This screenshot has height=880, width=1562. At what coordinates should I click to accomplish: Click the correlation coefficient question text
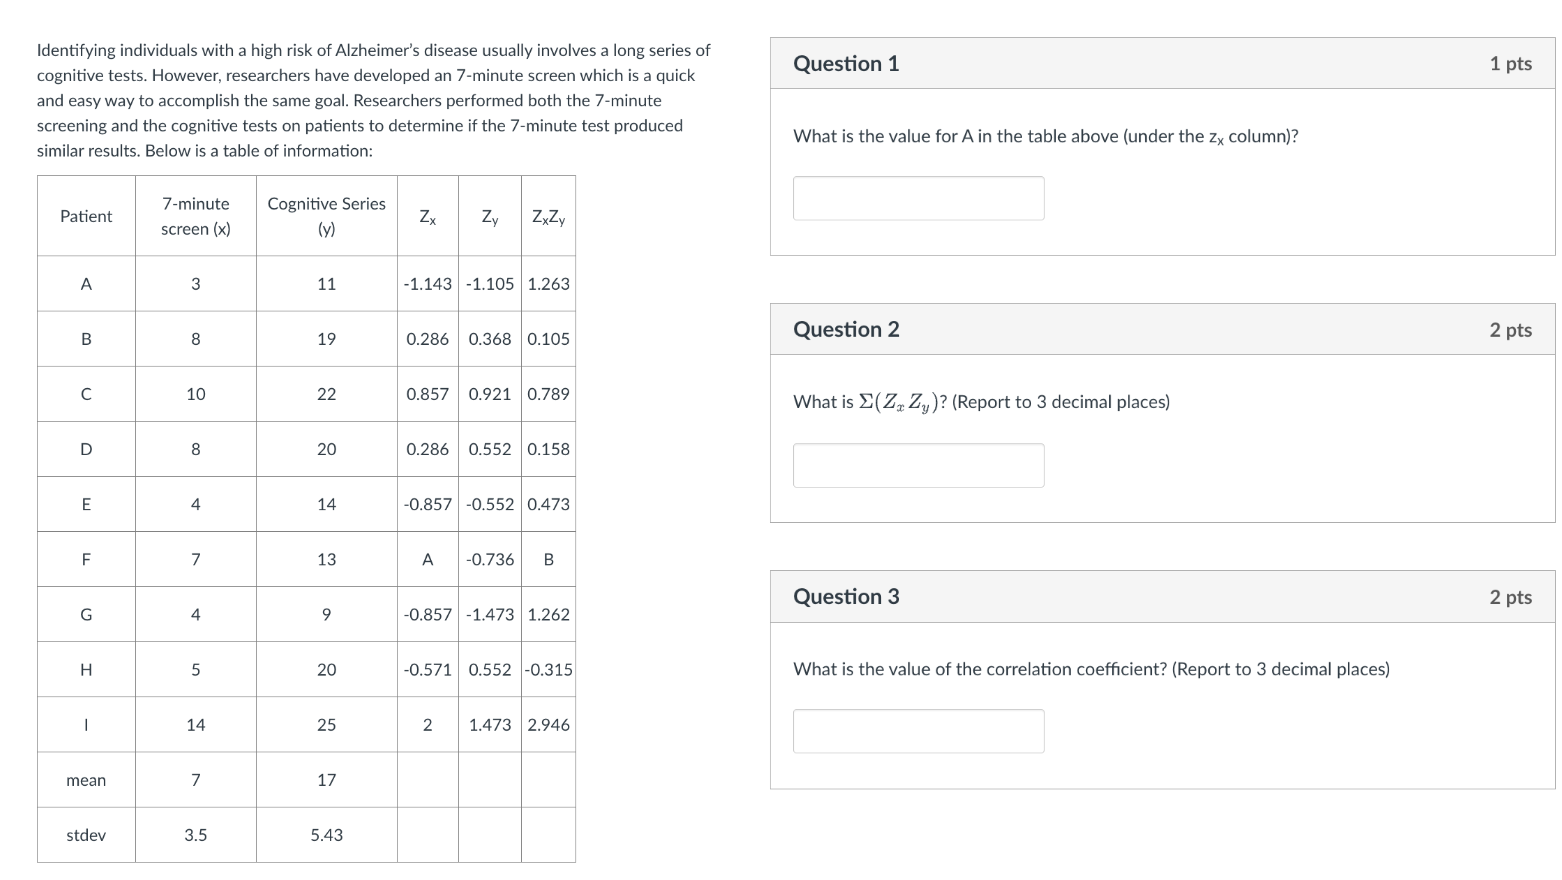coord(1090,669)
